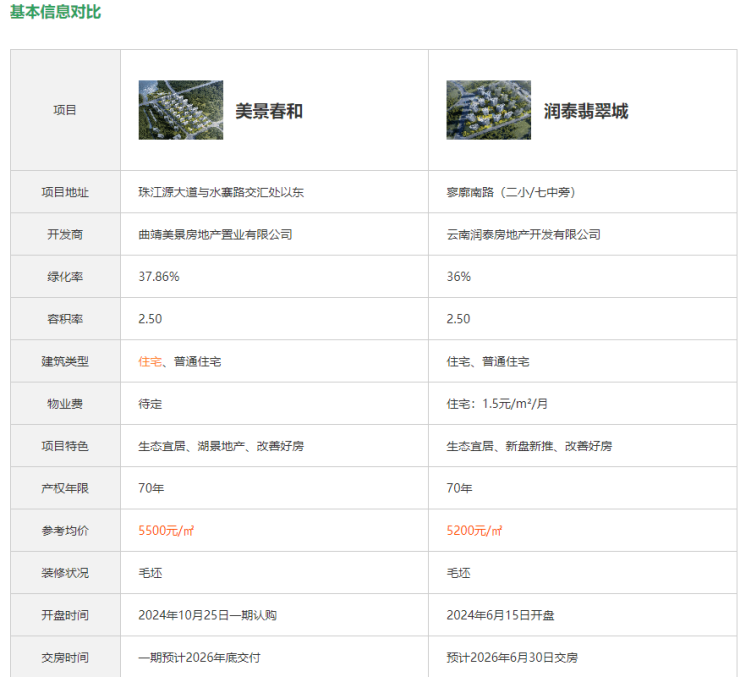Select the address 珠江源大道与水寨路交汇处以东
This screenshot has height=677, width=740.
[x=221, y=192]
